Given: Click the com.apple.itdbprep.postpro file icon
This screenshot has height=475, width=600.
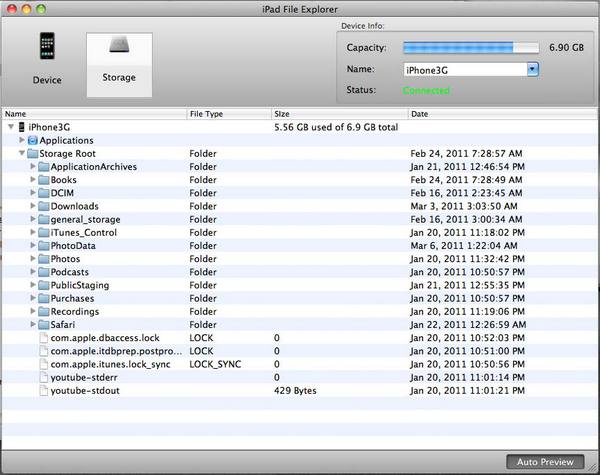Looking at the screenshot, I should (x=44, y=351).
